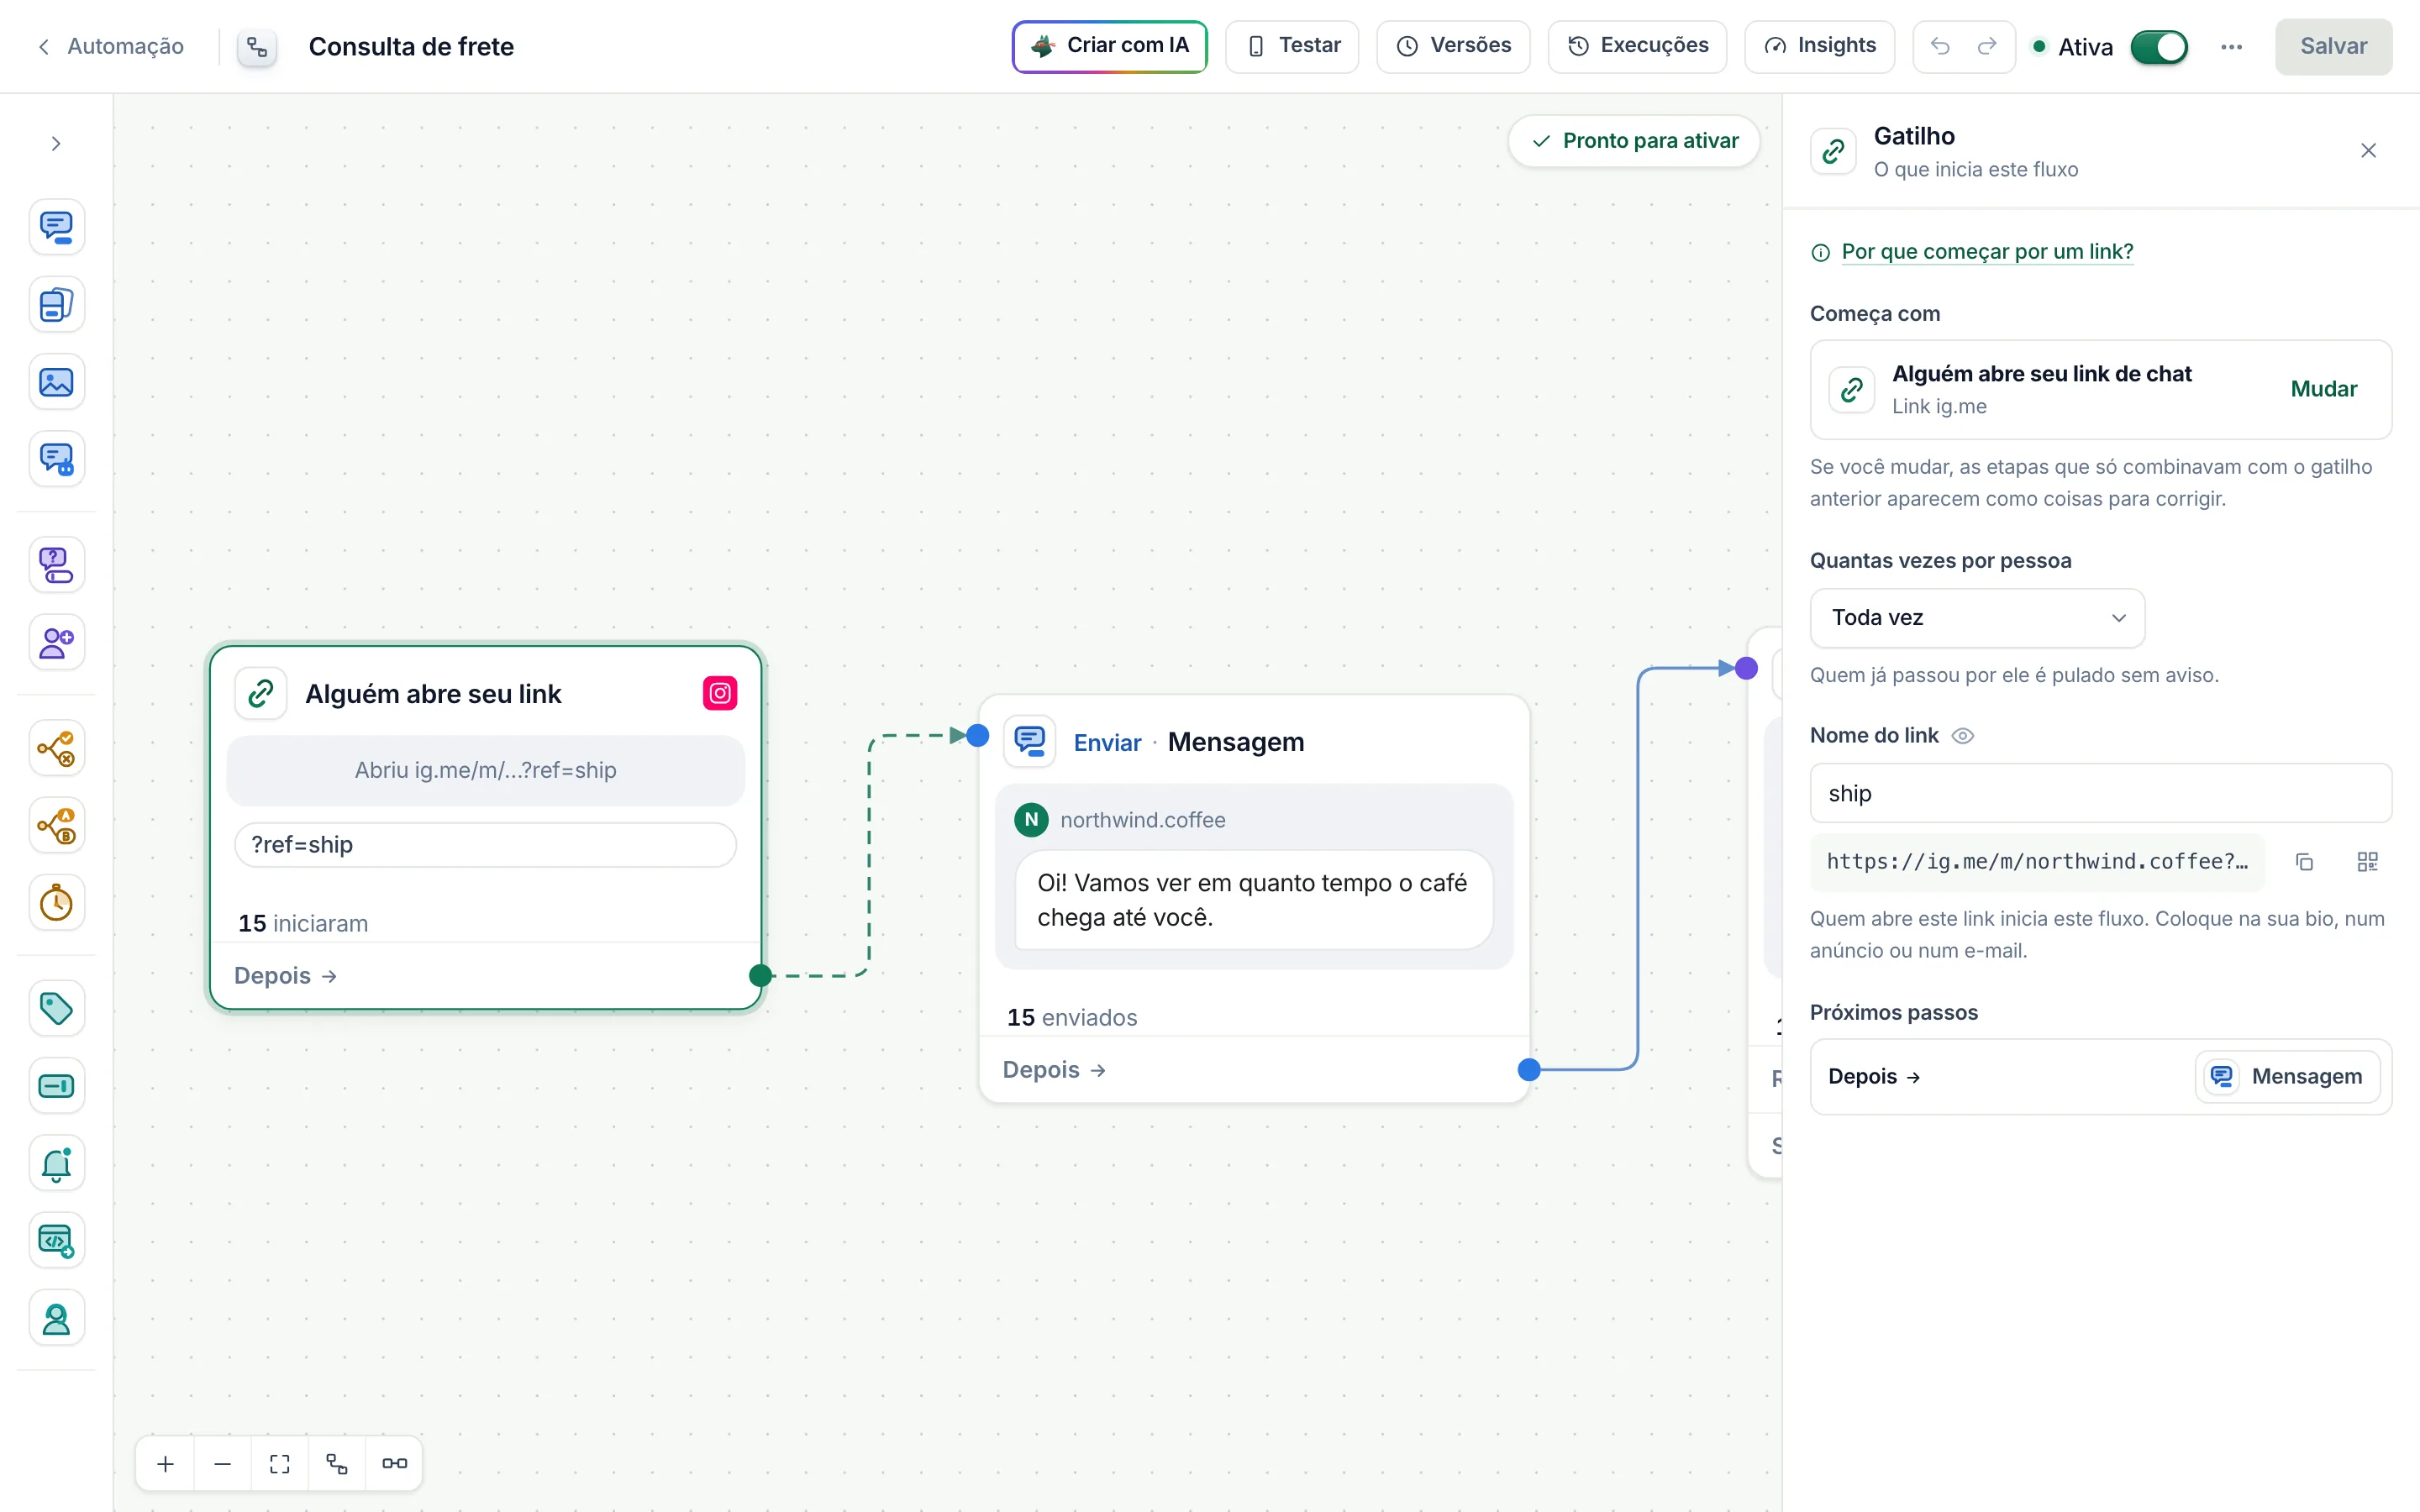Open the Por que começar por um link? link

click(x=1986, y=252)
